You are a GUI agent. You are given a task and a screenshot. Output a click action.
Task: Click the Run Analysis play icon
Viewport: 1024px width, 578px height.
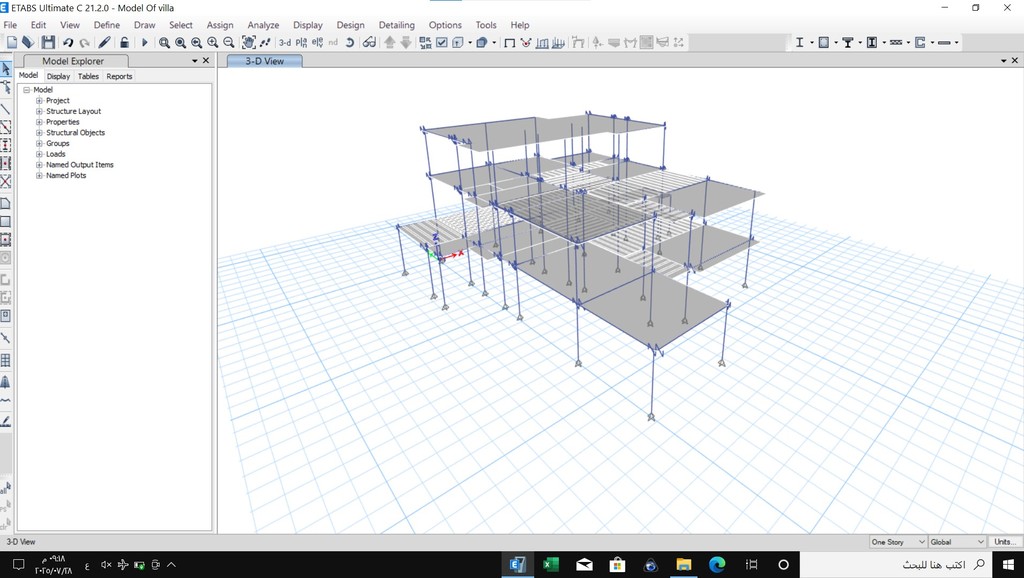pyautogui.click(x=144, y=43)
